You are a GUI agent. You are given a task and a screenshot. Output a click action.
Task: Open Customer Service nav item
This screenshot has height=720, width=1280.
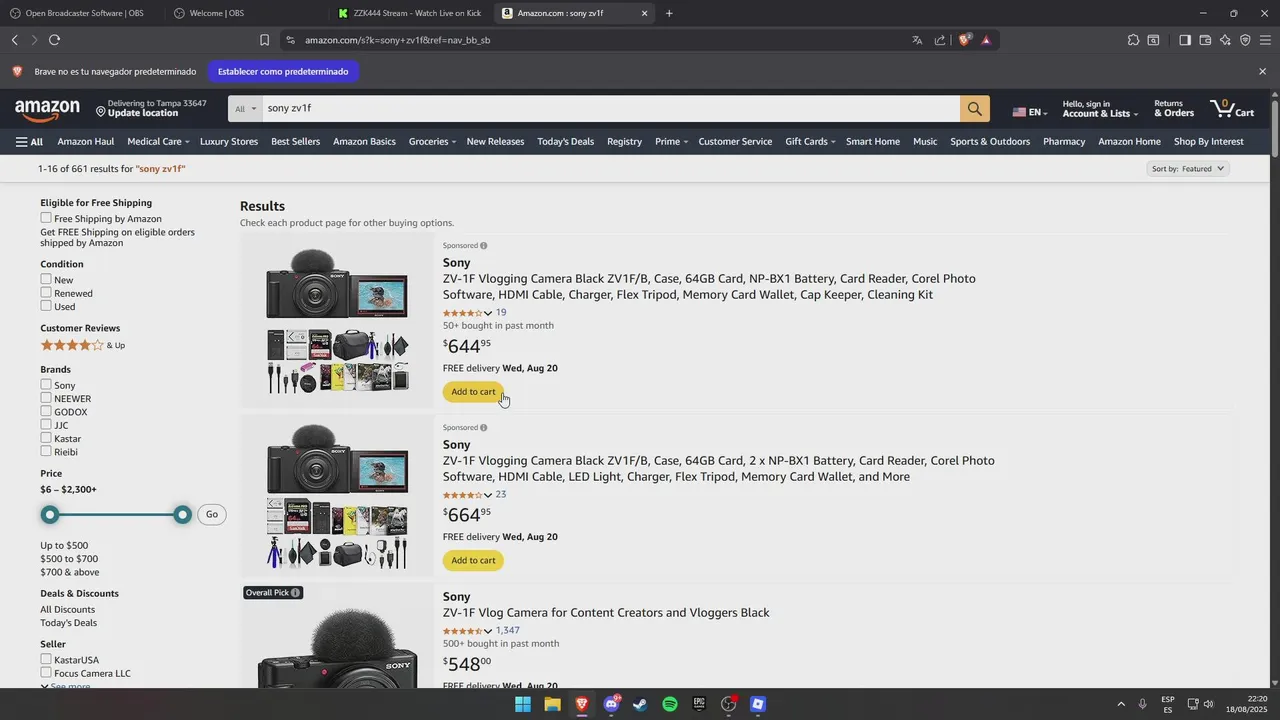click(735, 142)
